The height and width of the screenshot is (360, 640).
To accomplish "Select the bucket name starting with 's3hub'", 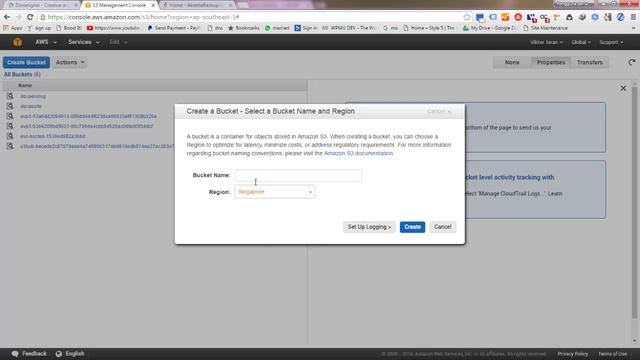I will (x=97, y=146).
